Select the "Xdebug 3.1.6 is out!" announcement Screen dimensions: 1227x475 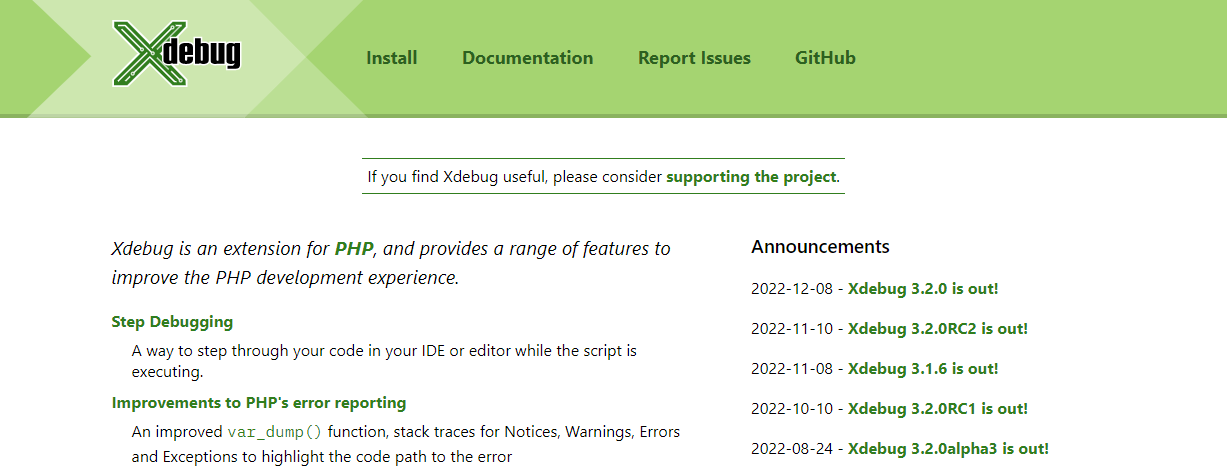click(923, 369)
